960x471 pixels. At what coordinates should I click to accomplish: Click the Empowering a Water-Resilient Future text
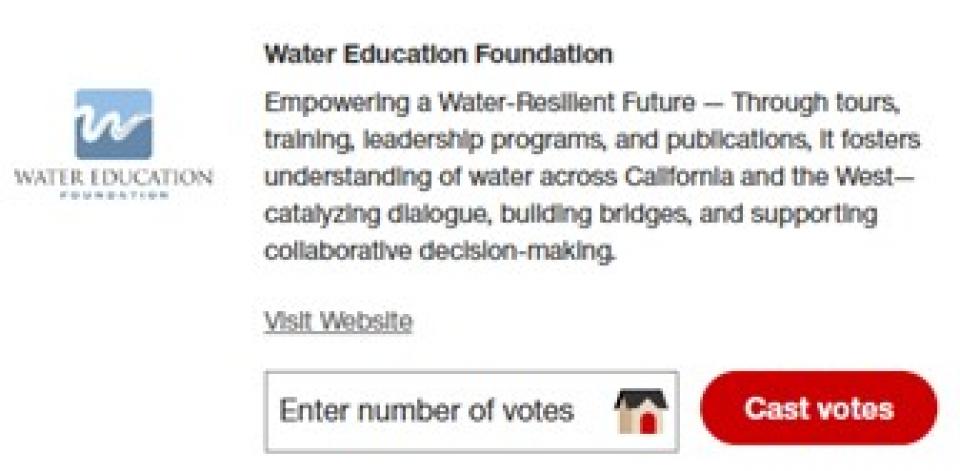479,104
